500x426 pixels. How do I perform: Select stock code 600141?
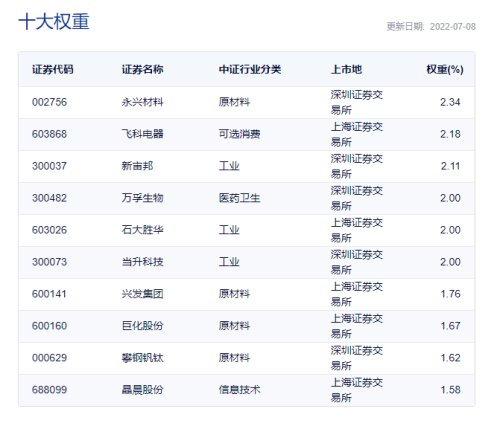coord(49,294)
